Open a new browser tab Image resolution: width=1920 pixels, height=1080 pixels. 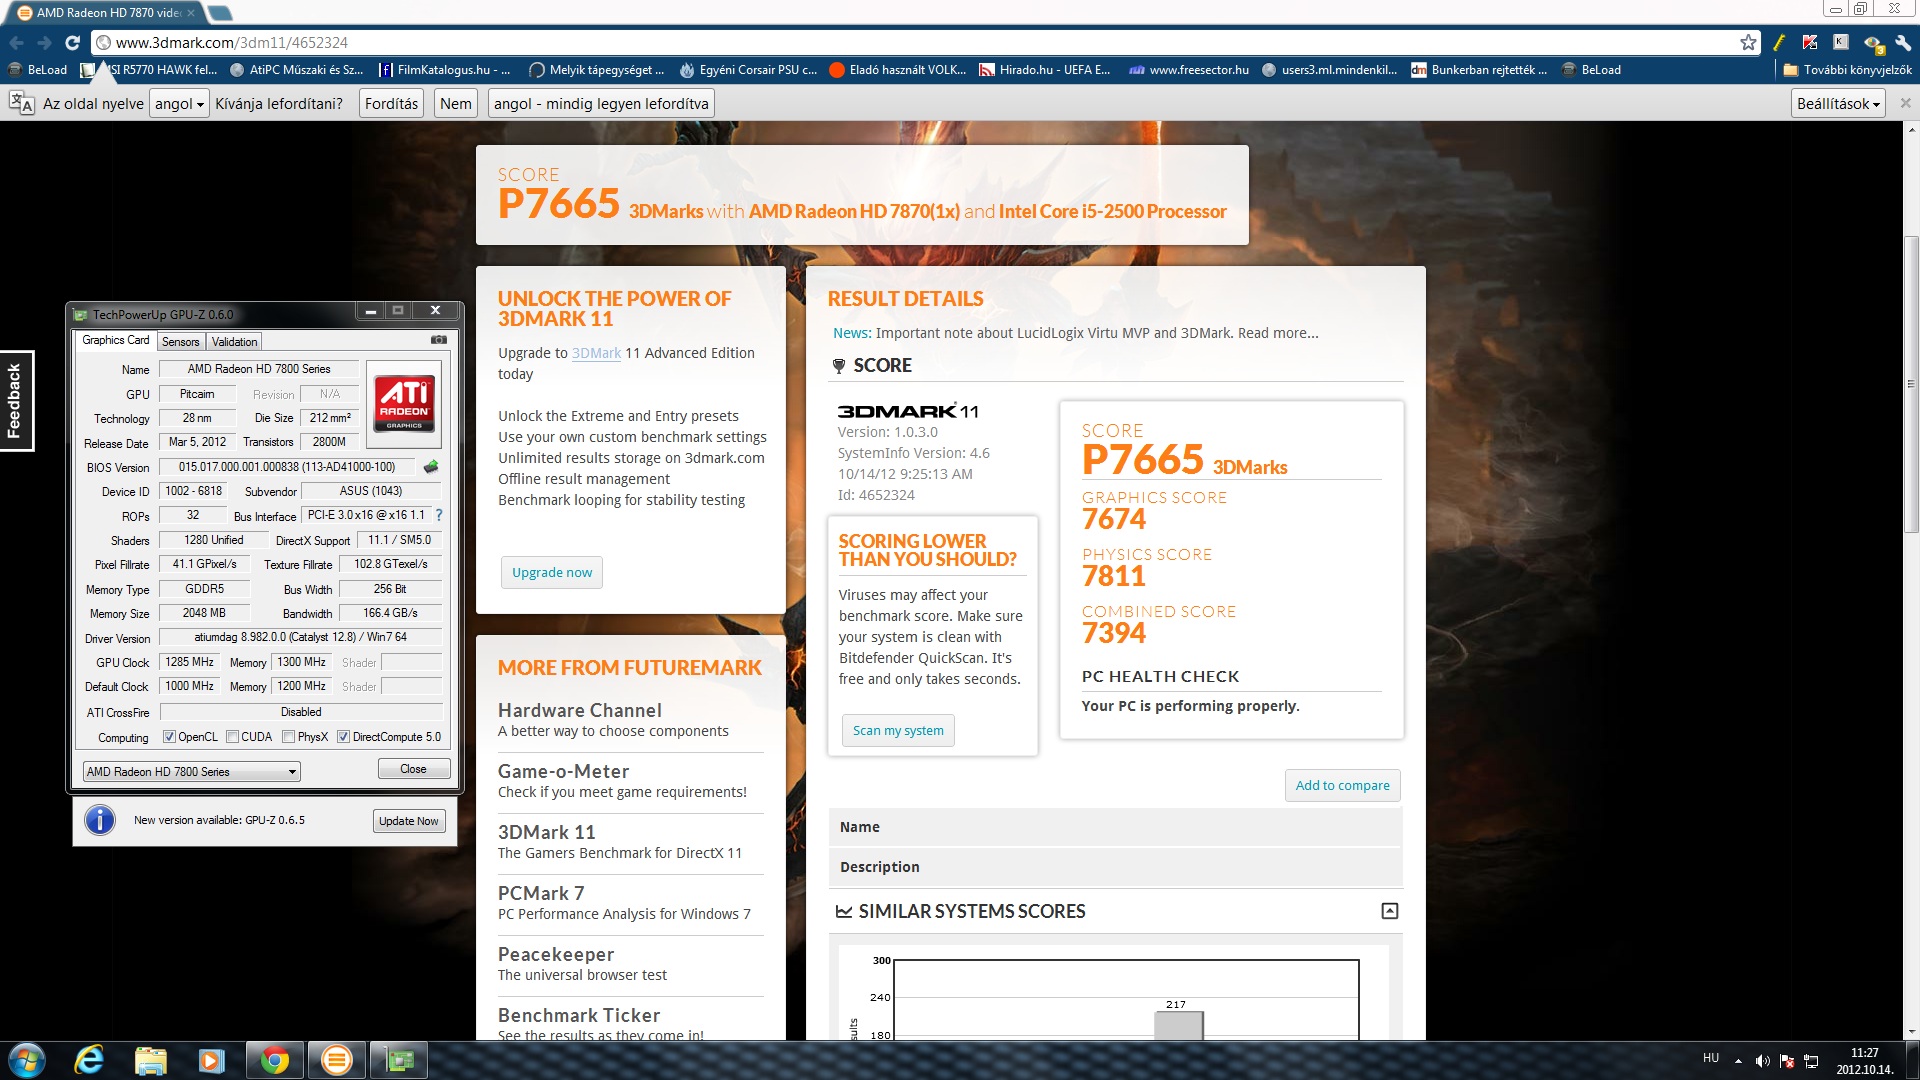click(x=219, y=13)
